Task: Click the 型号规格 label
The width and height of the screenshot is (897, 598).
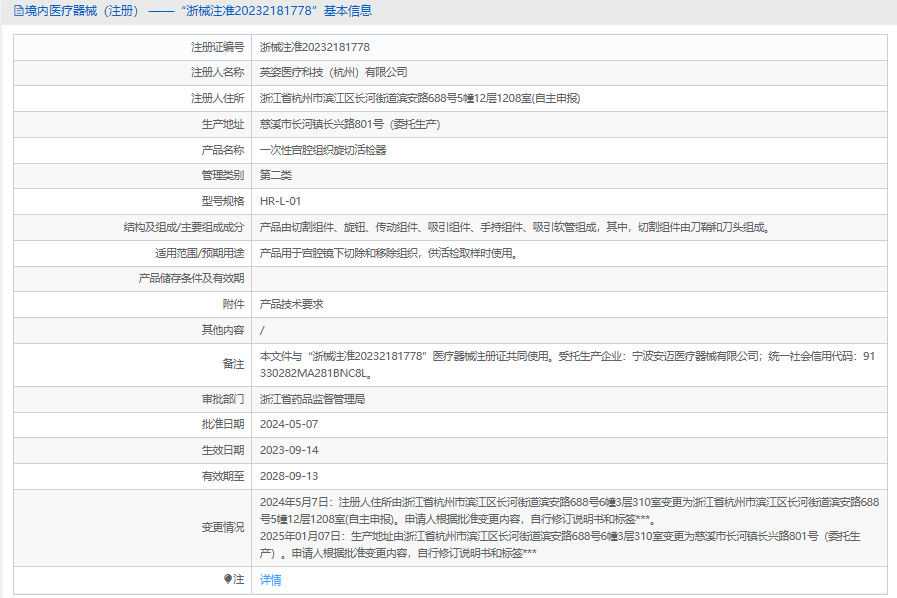Action: tap(223, 201)
